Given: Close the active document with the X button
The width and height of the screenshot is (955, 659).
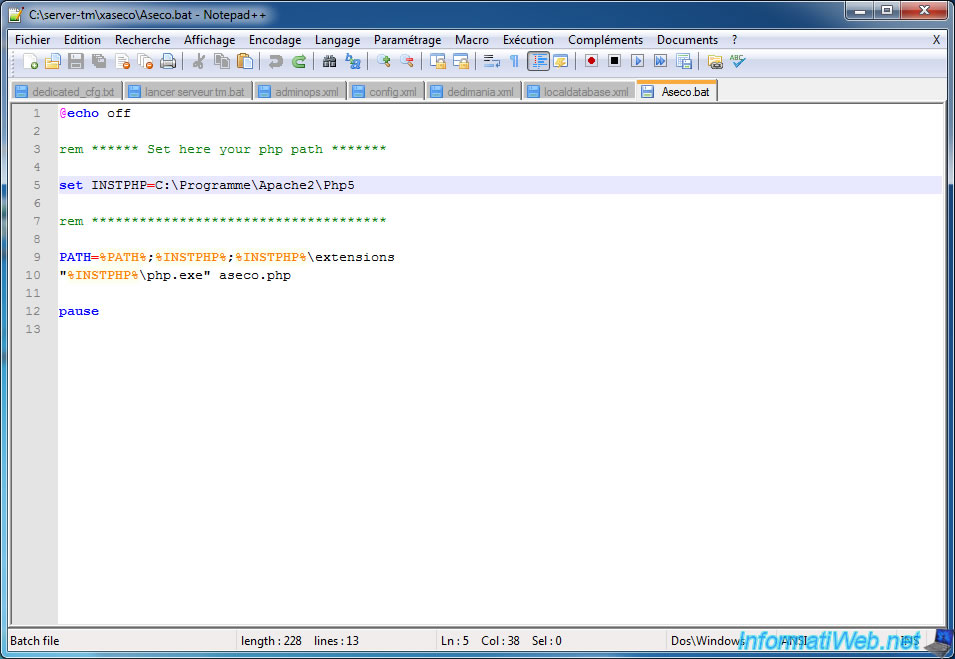Looking at the screenshot, I should click(x=934, y=40).
